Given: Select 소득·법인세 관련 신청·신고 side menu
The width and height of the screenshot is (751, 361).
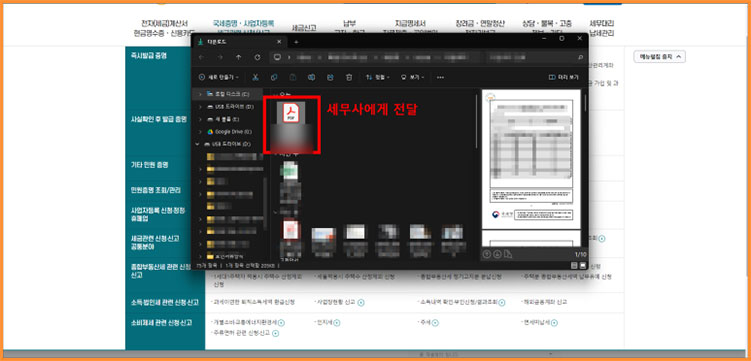Looking at the screenshot, I should click(164, 303).
